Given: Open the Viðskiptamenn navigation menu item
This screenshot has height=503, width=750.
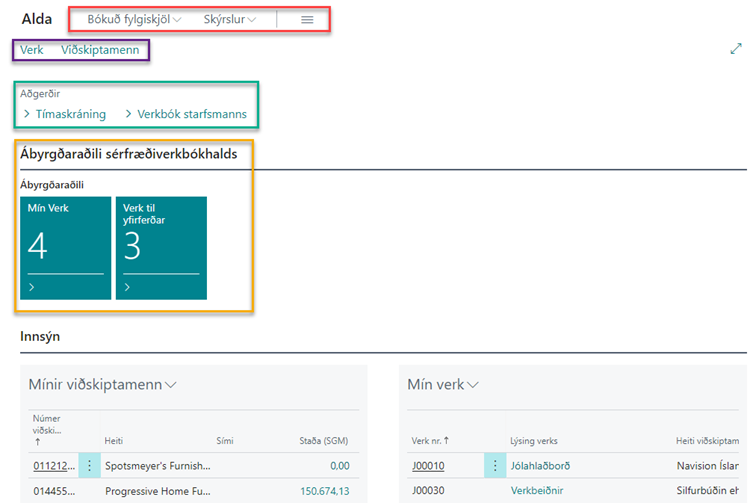Looking at the screenshot, I should point(99,49).
